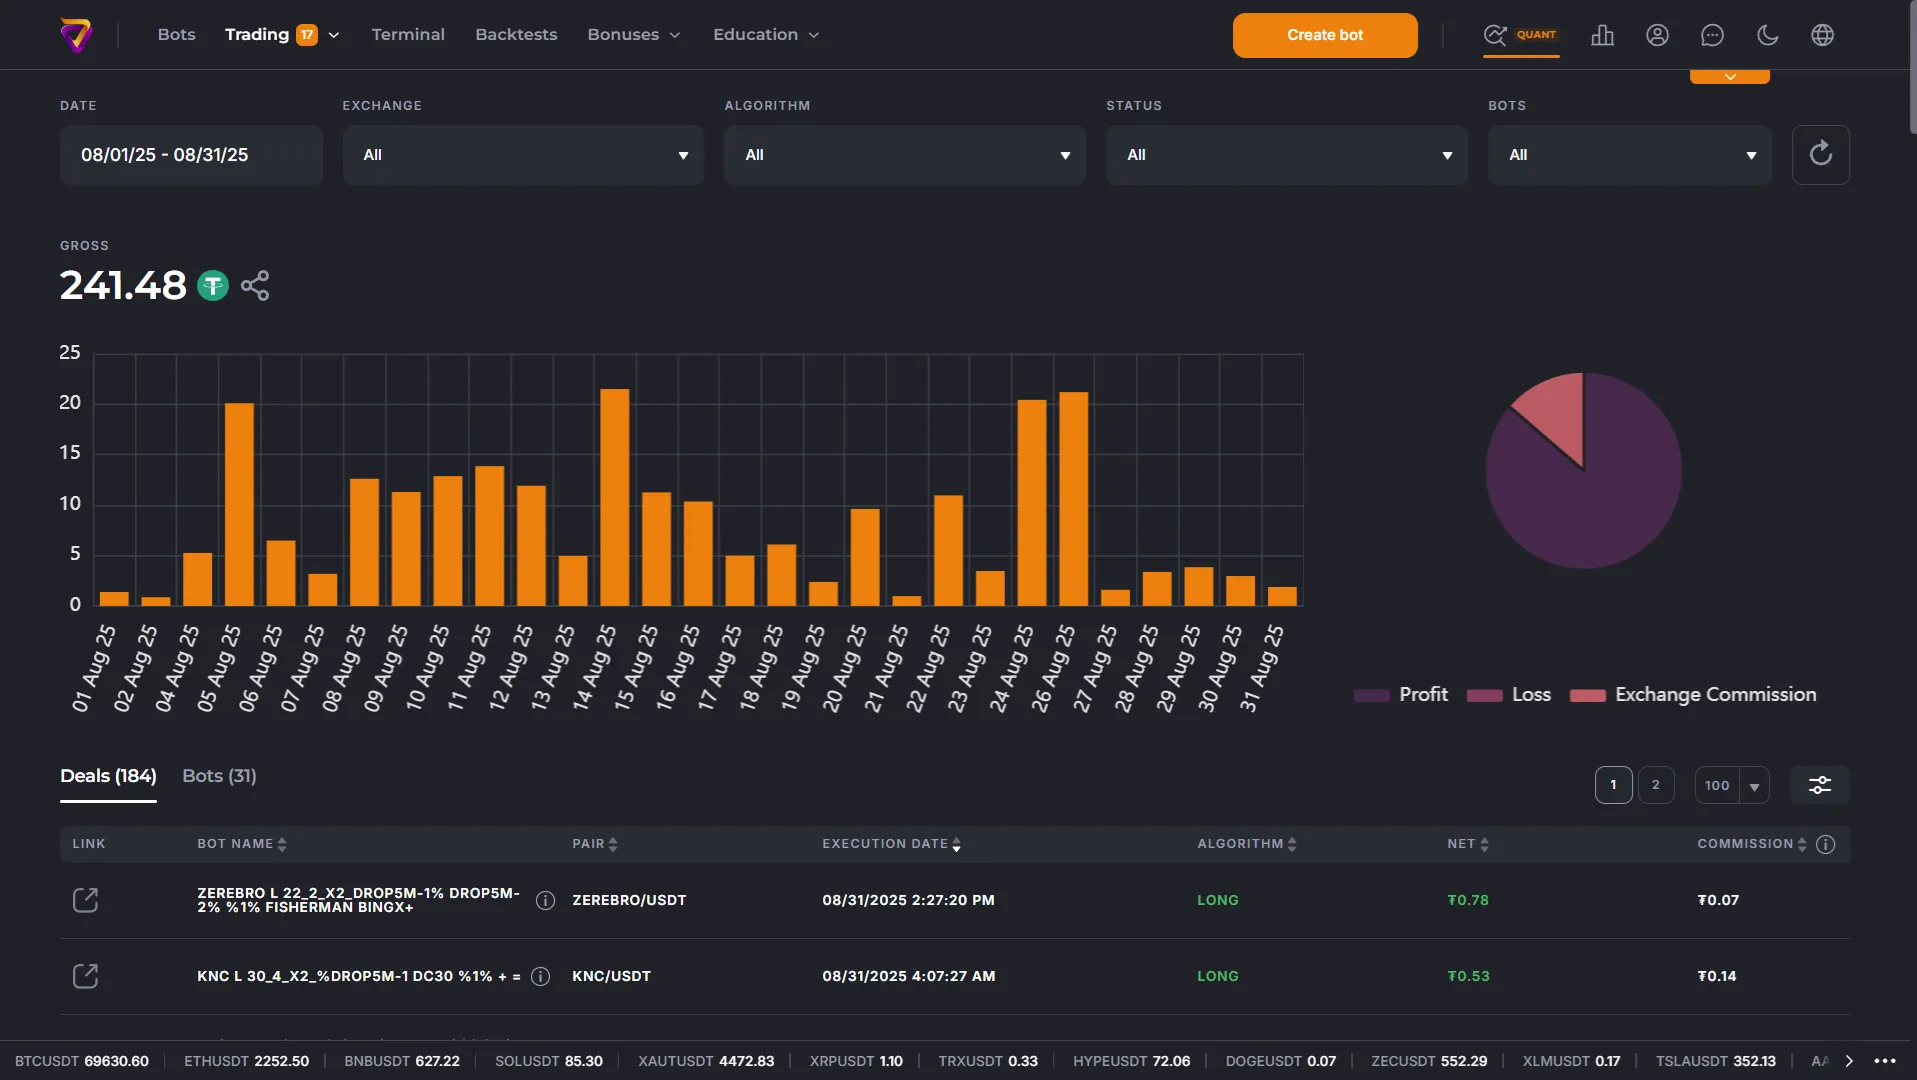
Task: Open the chat messages icon
Action: click(1712, 35)
